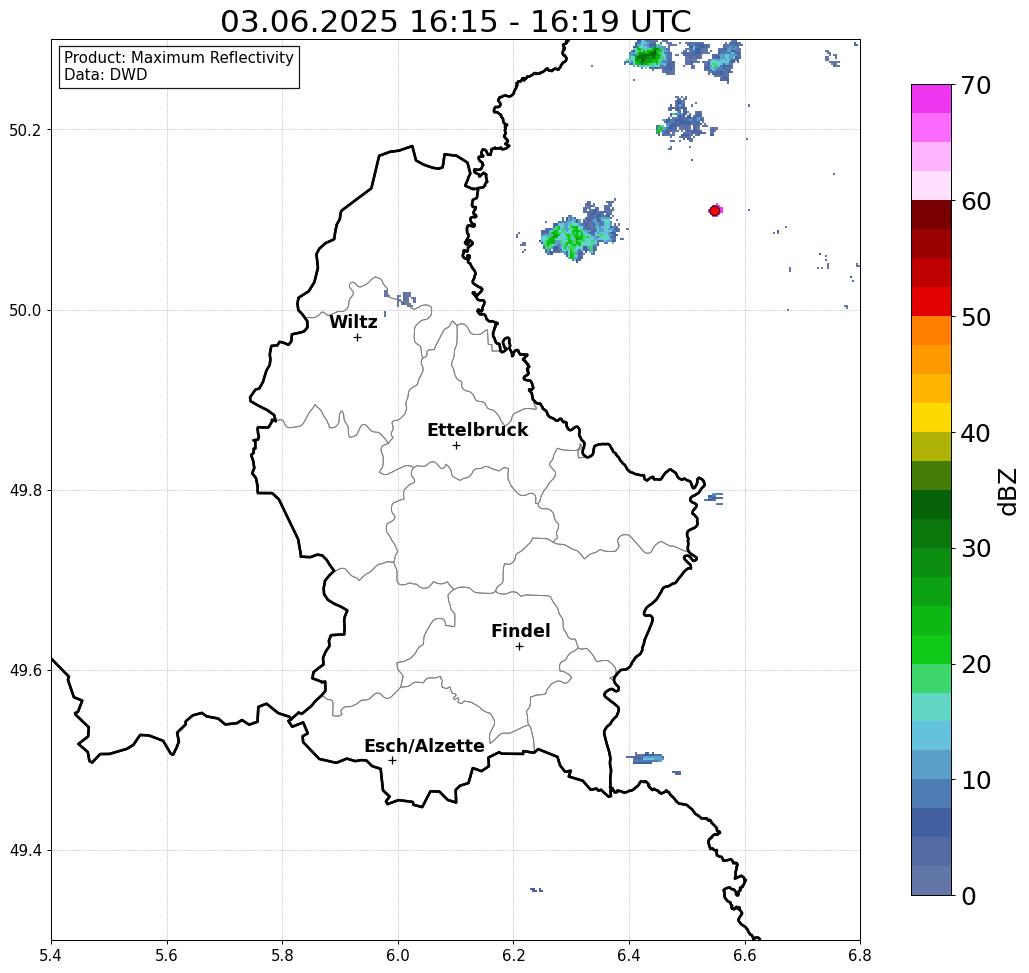
Task: Click the "6.8" longitude axis label
Action: pos(860,955)
